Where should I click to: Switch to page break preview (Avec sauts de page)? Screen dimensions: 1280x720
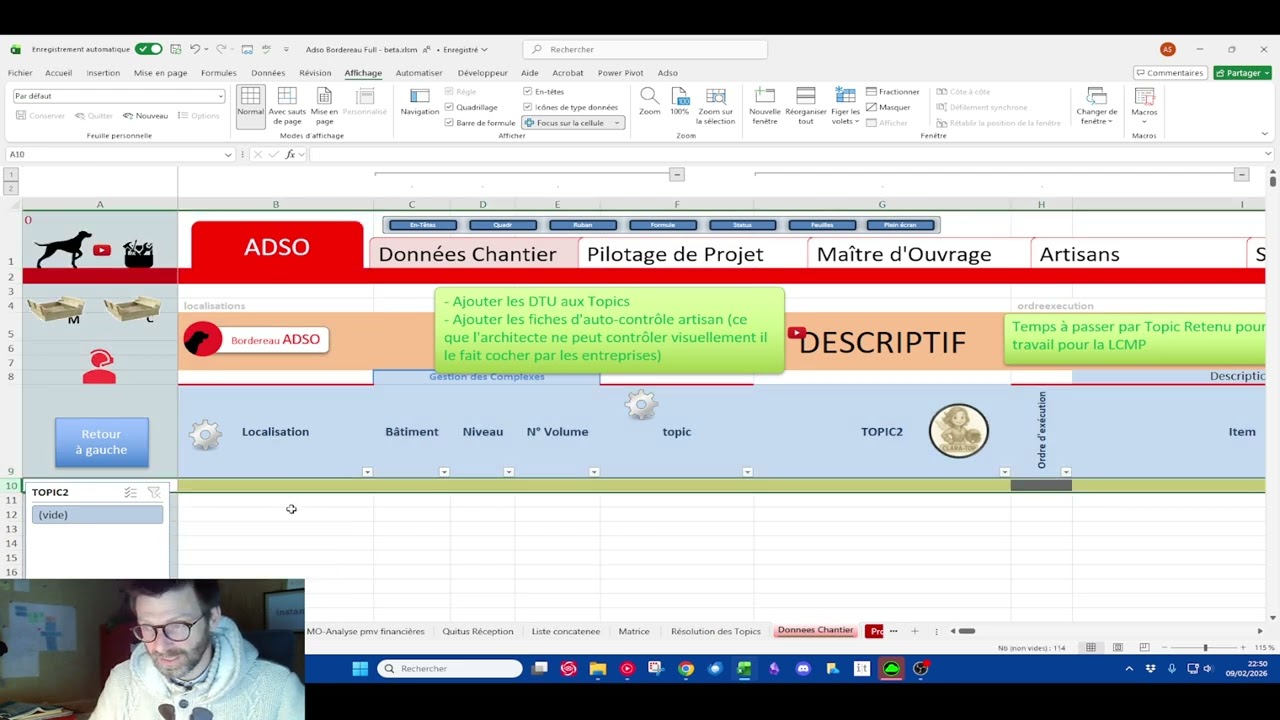287,104
